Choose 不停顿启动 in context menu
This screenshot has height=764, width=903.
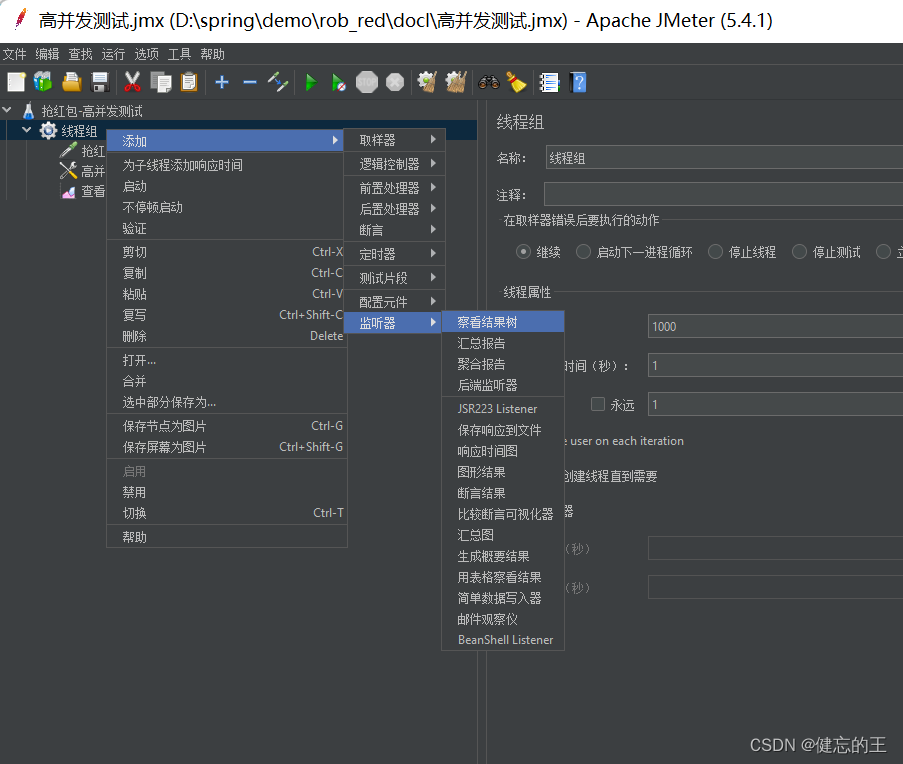pyautogui.click(x=227, y=207)
